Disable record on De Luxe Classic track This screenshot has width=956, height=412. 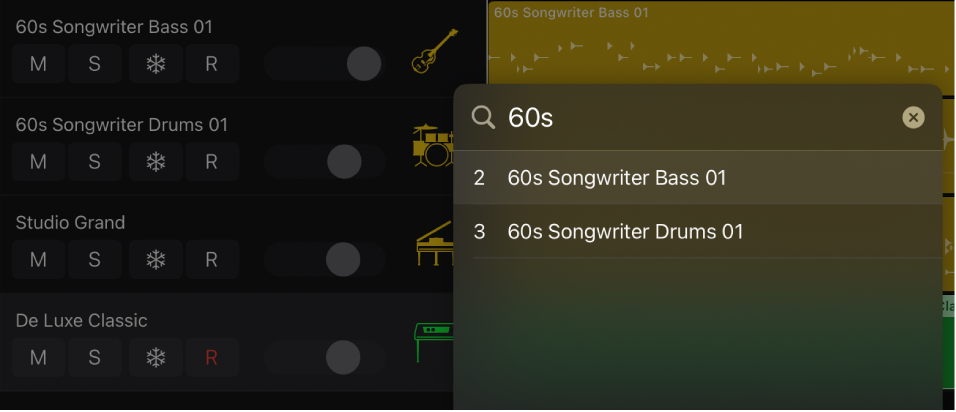(x=211, y=357)
